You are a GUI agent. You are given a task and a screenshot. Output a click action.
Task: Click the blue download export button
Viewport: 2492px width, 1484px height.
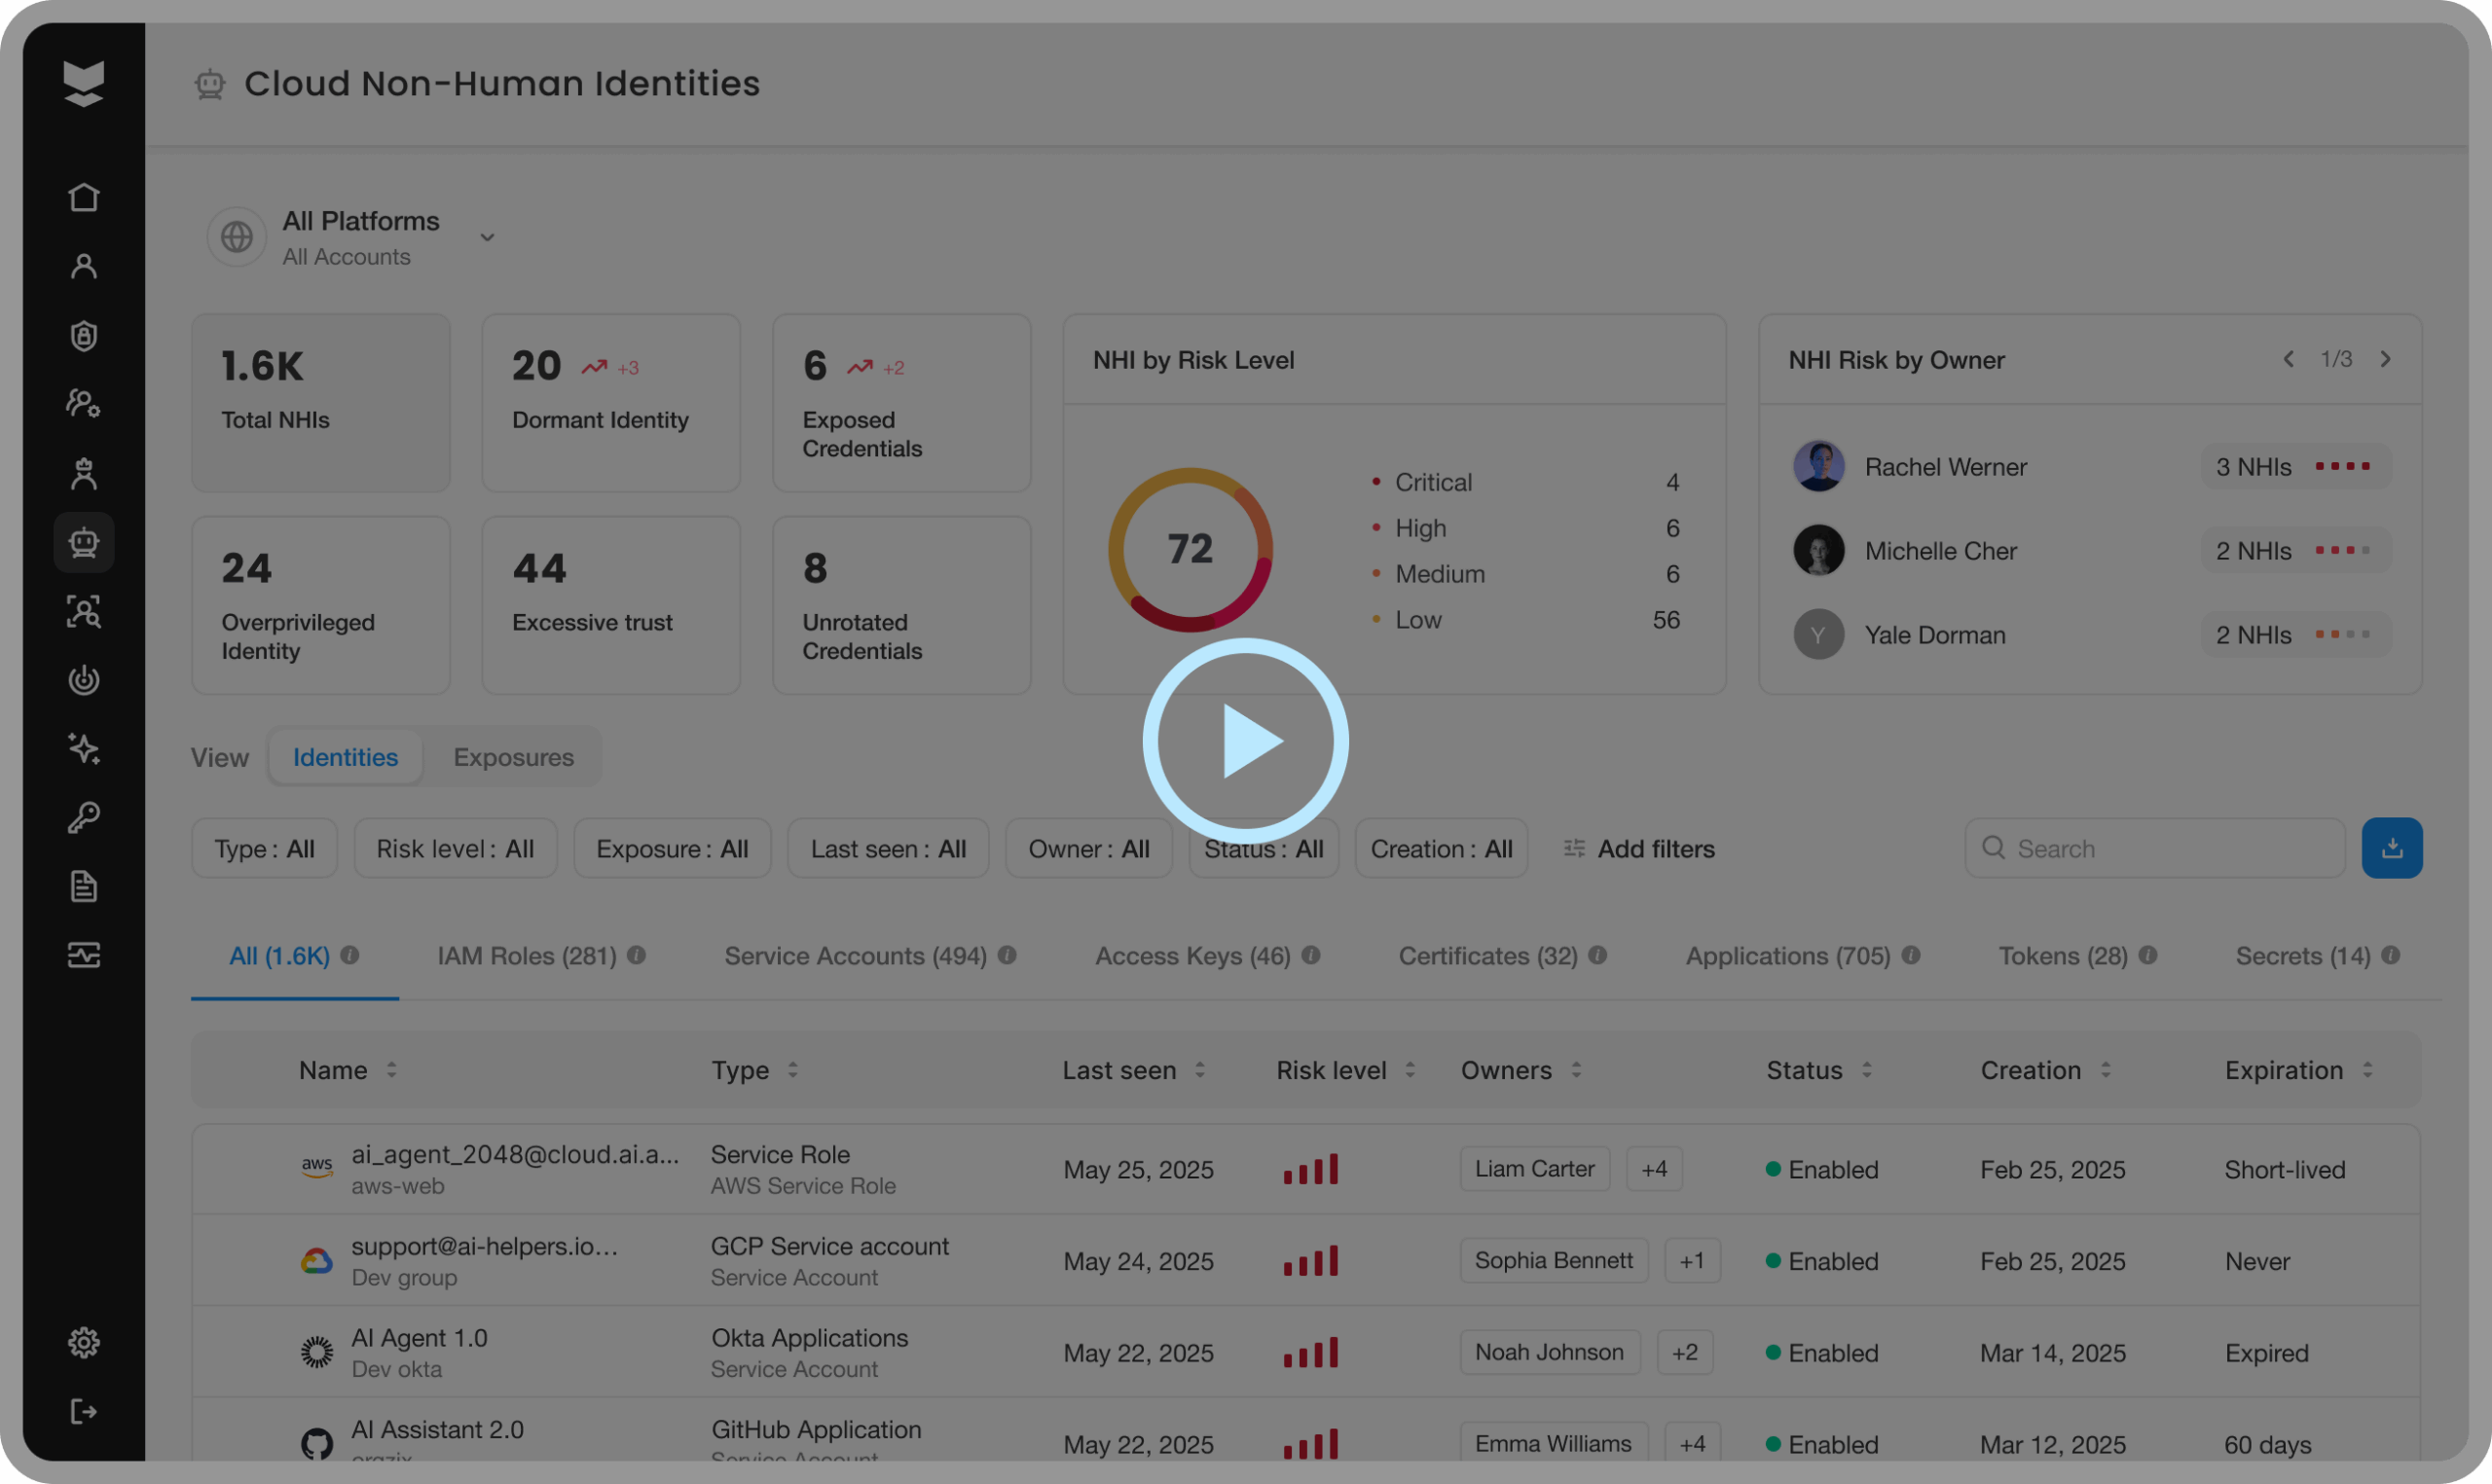pyautogui.click(x=2391, y=848)
